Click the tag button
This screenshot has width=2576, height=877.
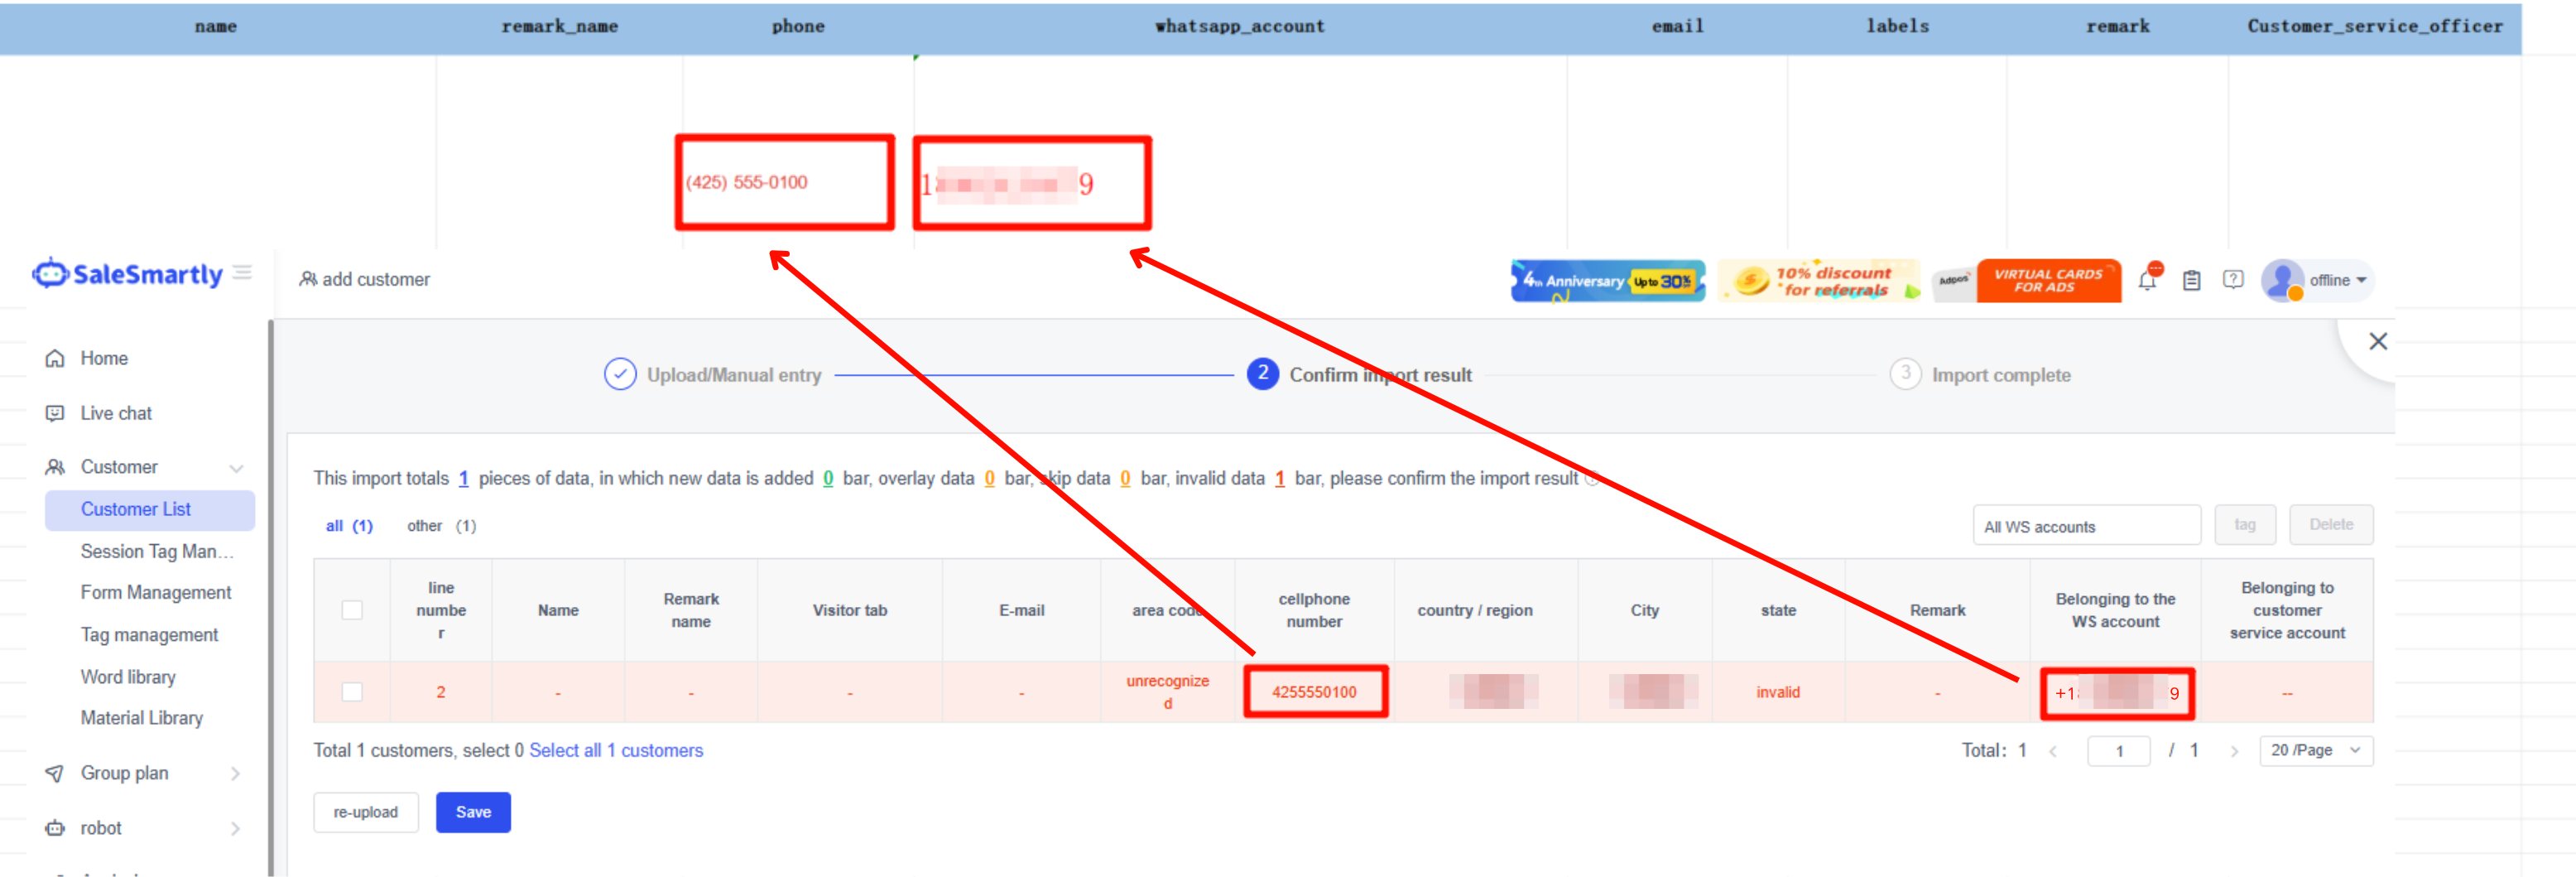click(2245, 525)
